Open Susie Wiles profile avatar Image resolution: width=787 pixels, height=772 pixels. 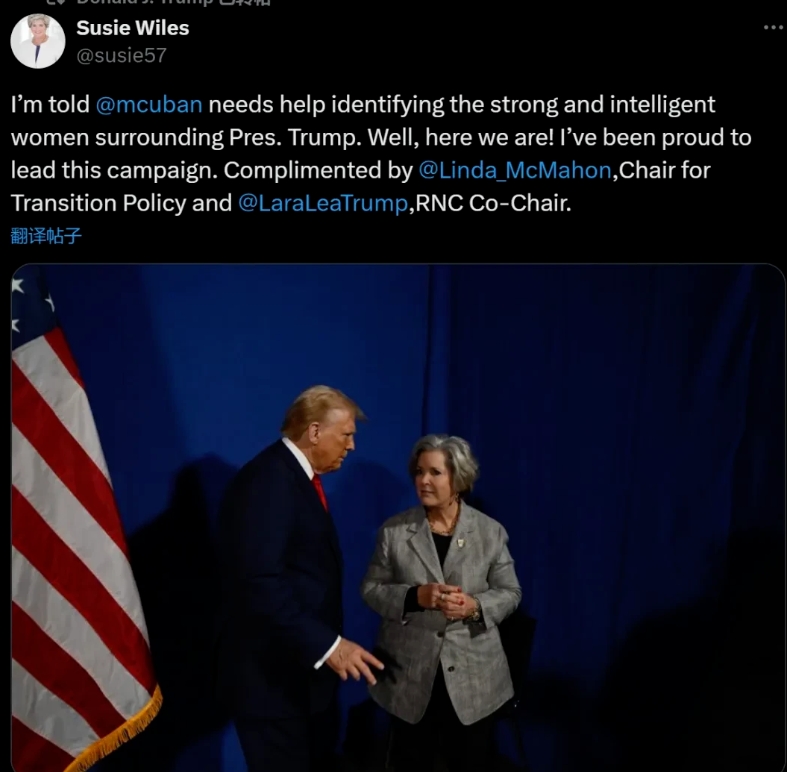[38, 41]
